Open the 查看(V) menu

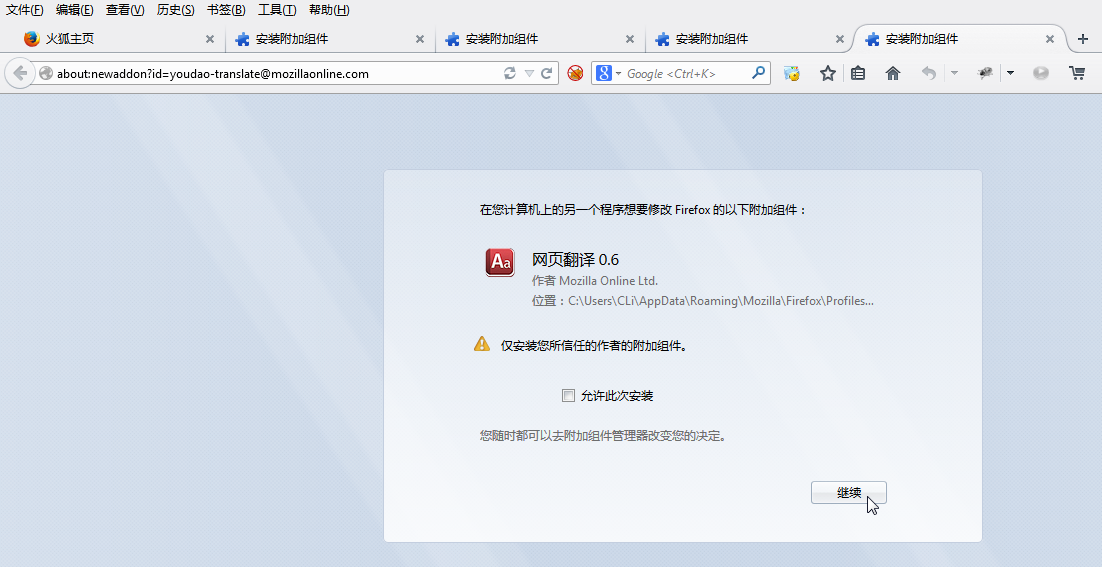(125, 10)
